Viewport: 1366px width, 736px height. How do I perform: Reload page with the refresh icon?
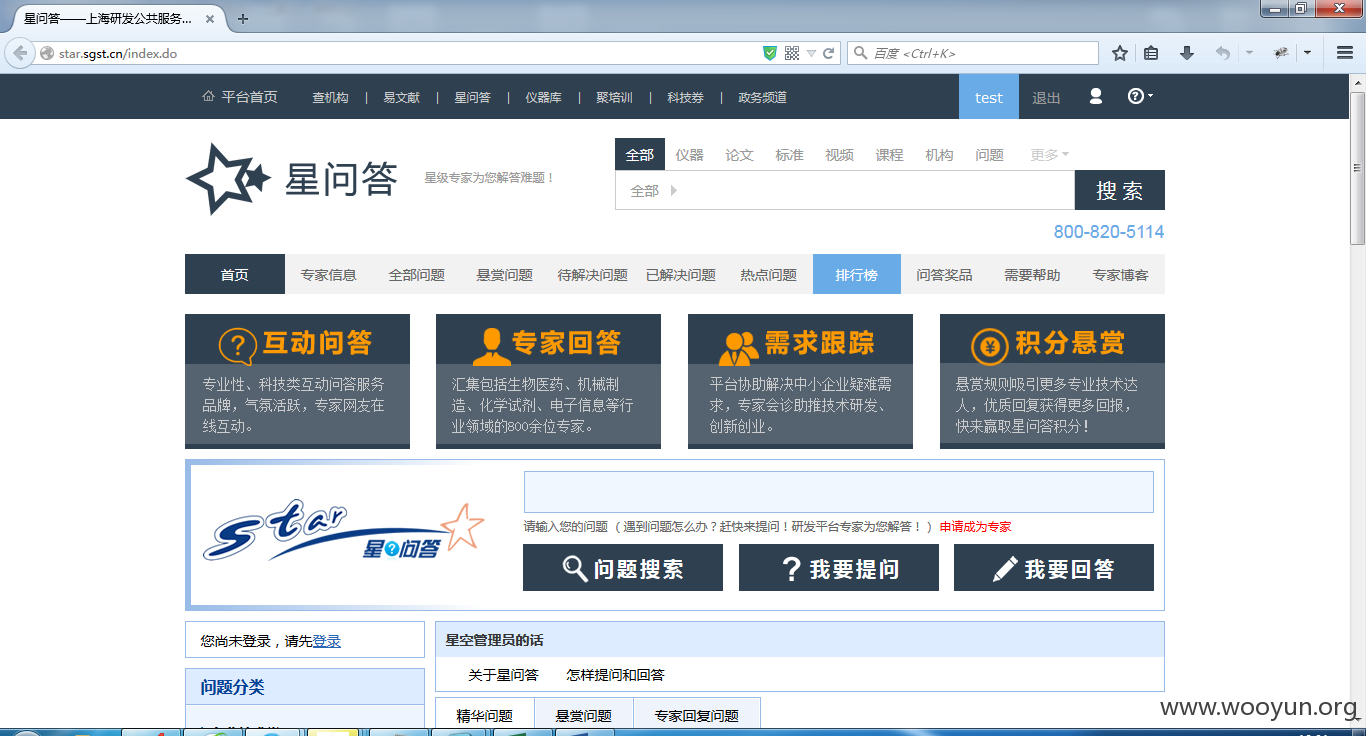tap(829, 53)
